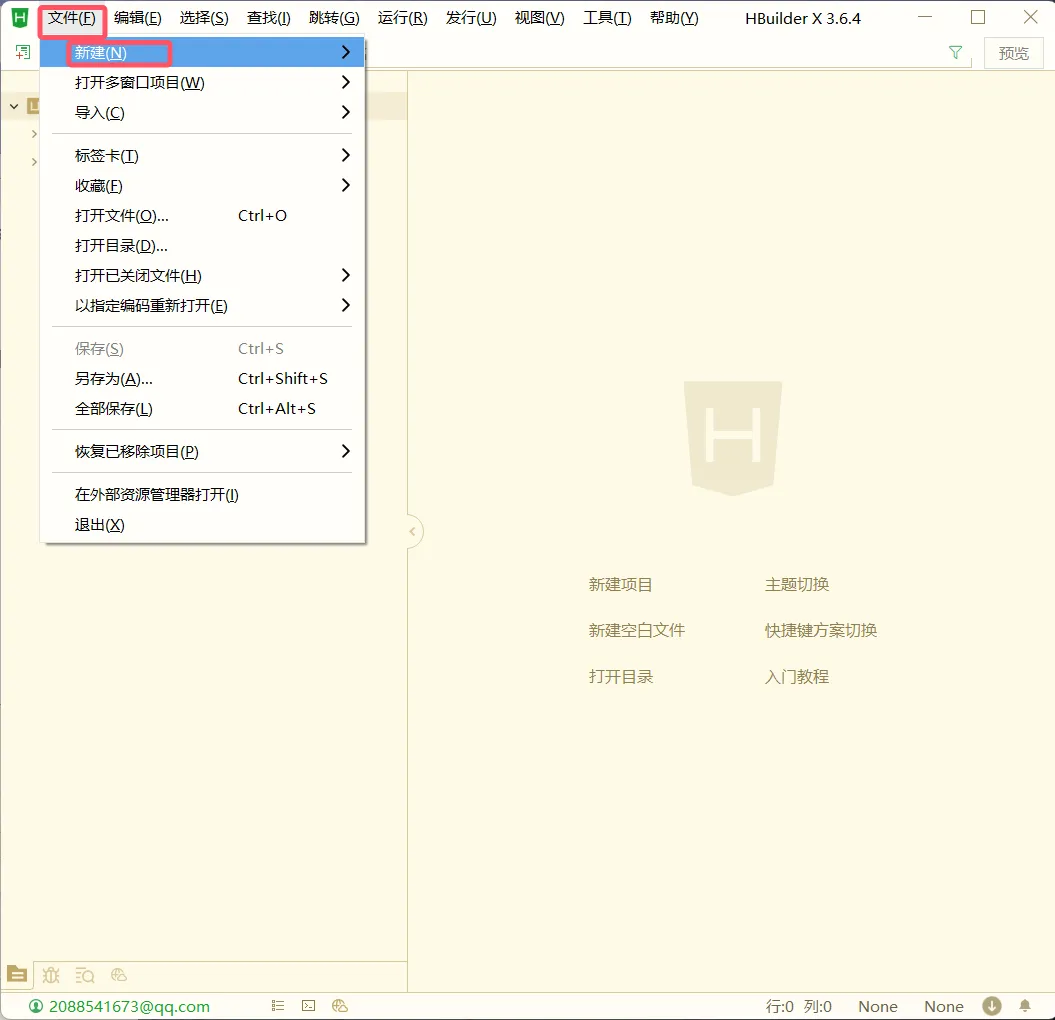Select 全部保存(L) menu entry
Viewport: 1055px width, 1020px height.
pyautogui.click(x=202, y=408)
